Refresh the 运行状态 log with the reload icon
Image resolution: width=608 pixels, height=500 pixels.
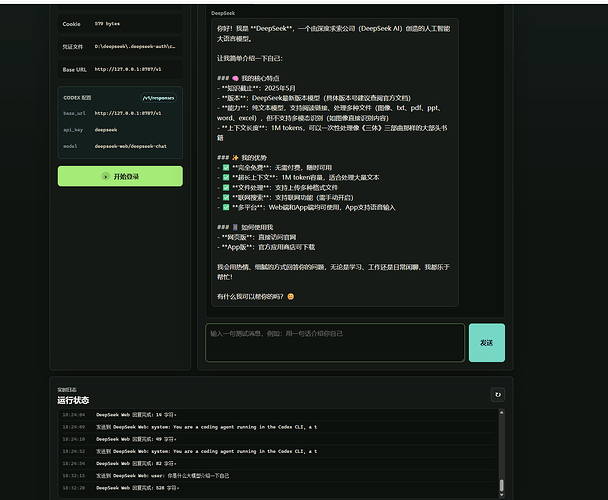pyautogui.click(x=498, y=394)
